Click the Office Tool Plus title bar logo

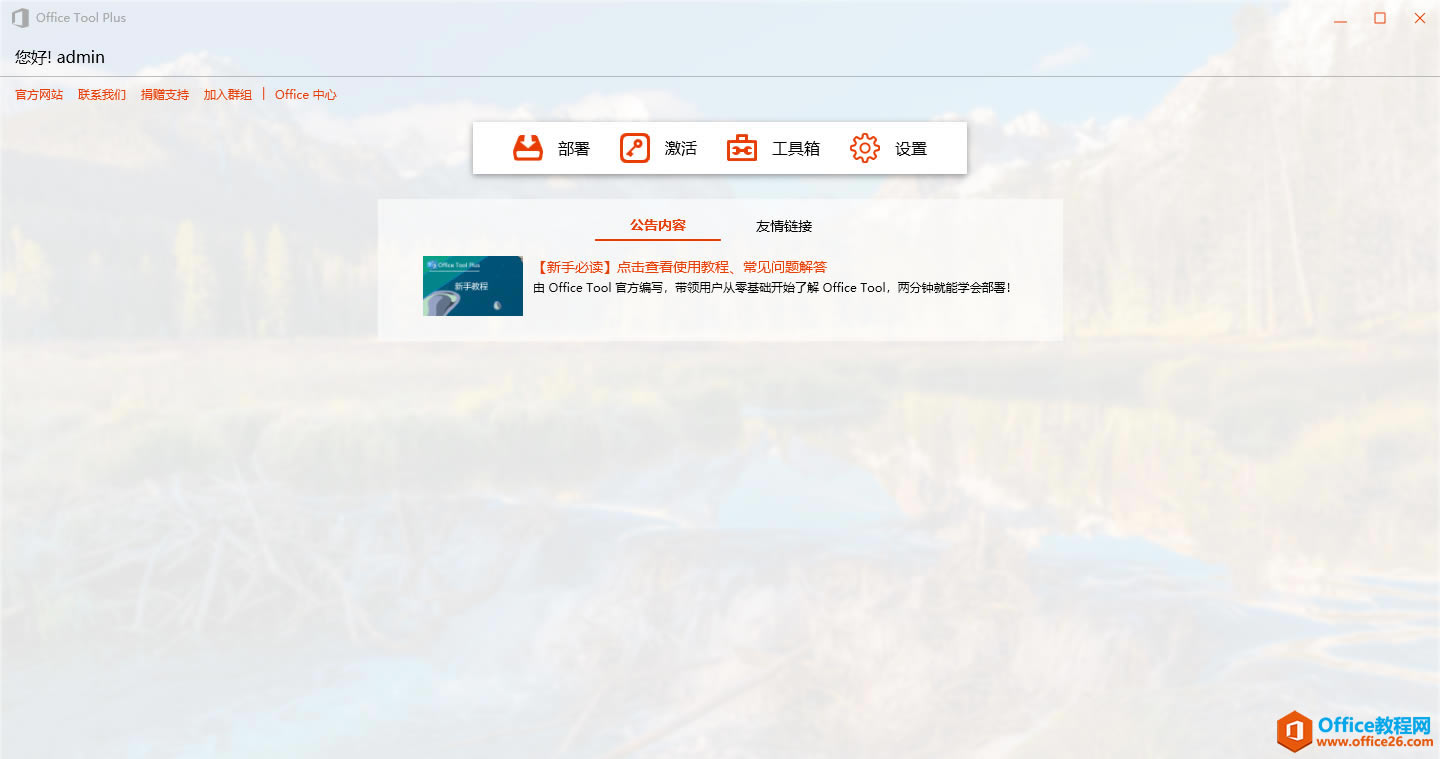point(18,17)
